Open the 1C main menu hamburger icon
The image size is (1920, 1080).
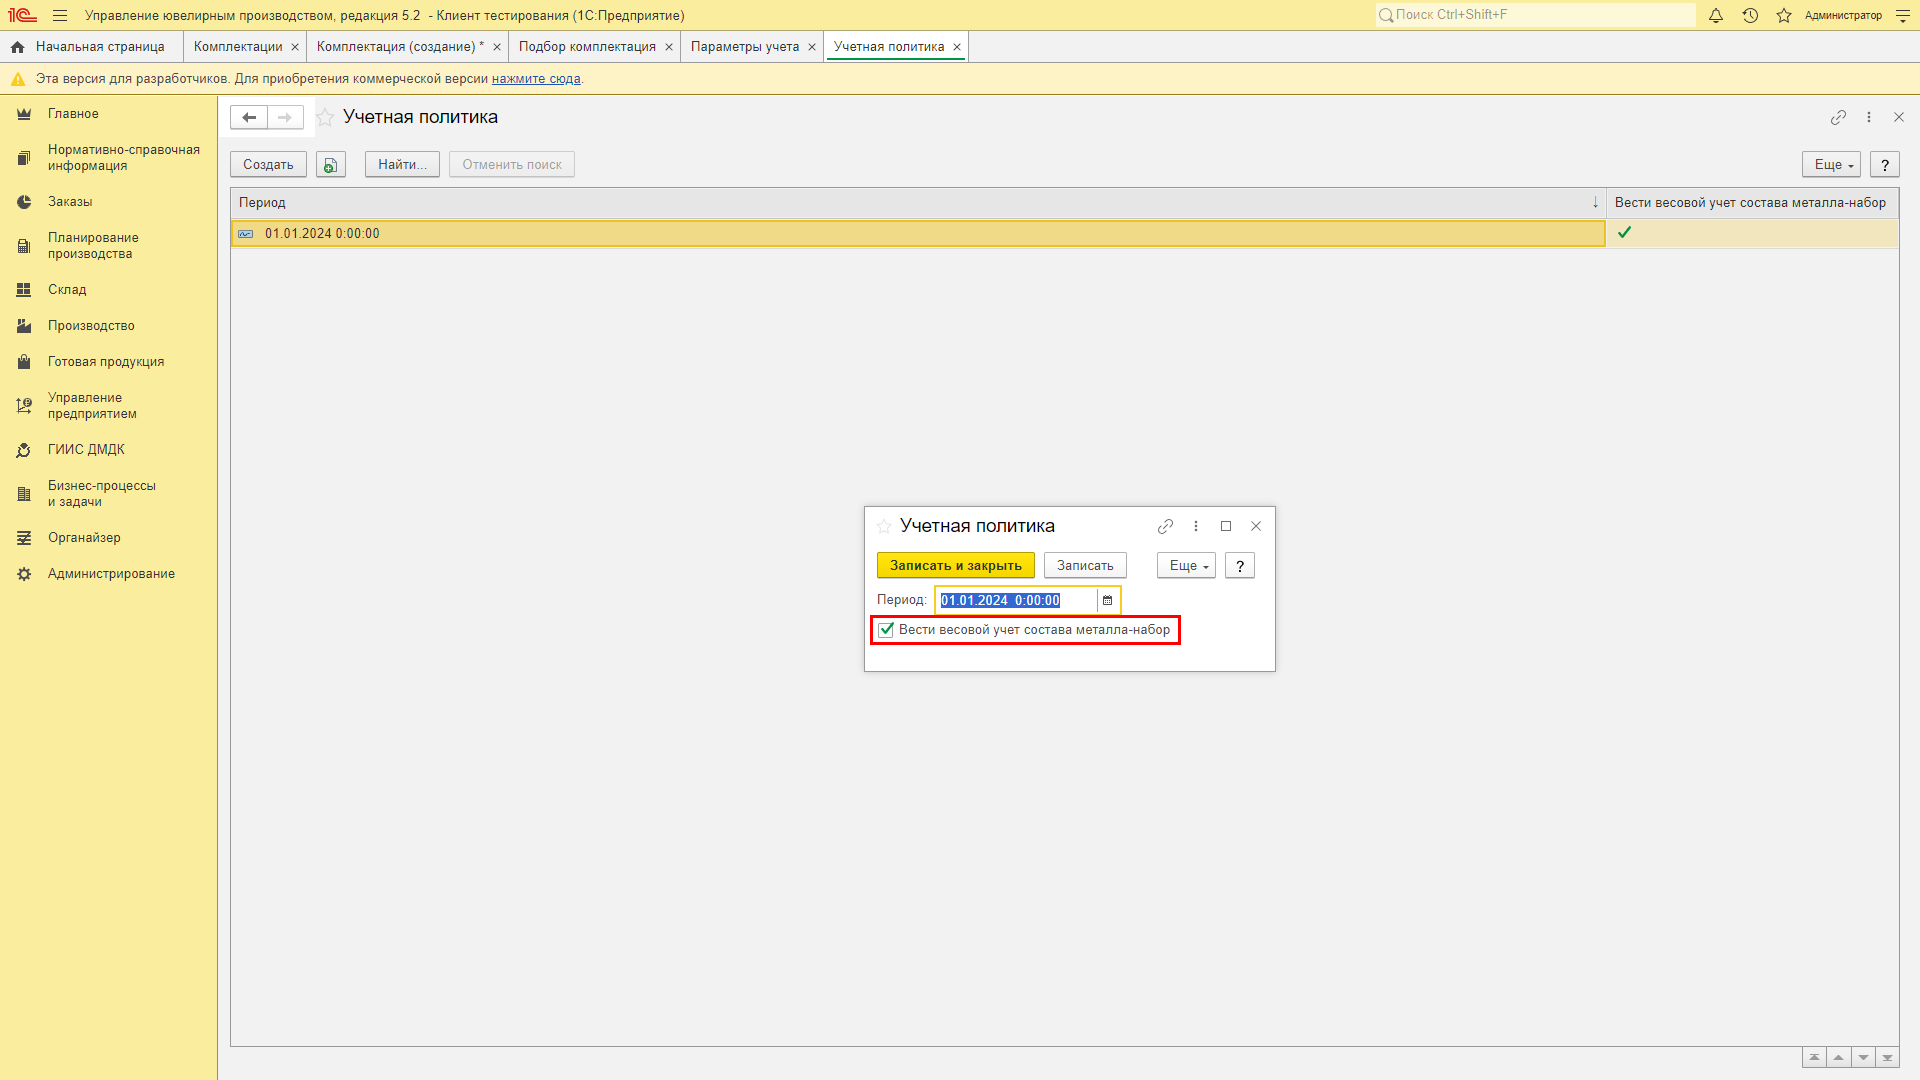coord(60,15)
